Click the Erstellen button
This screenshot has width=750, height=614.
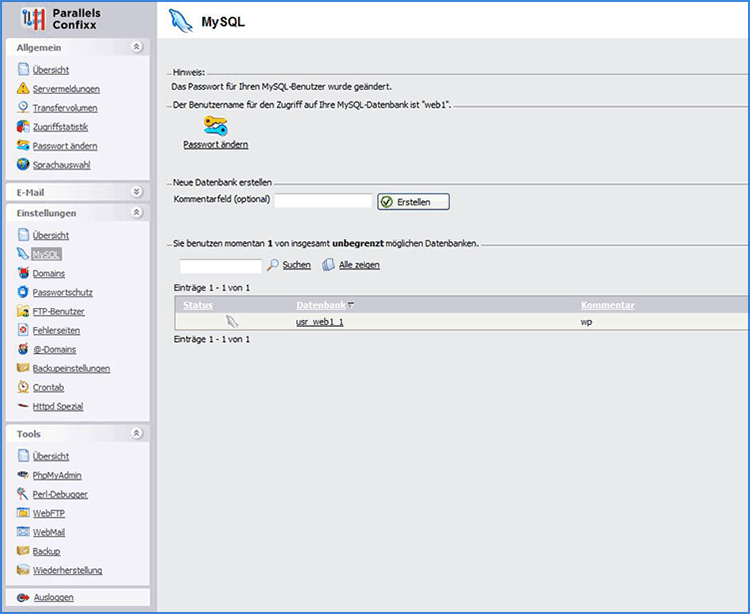413,202
